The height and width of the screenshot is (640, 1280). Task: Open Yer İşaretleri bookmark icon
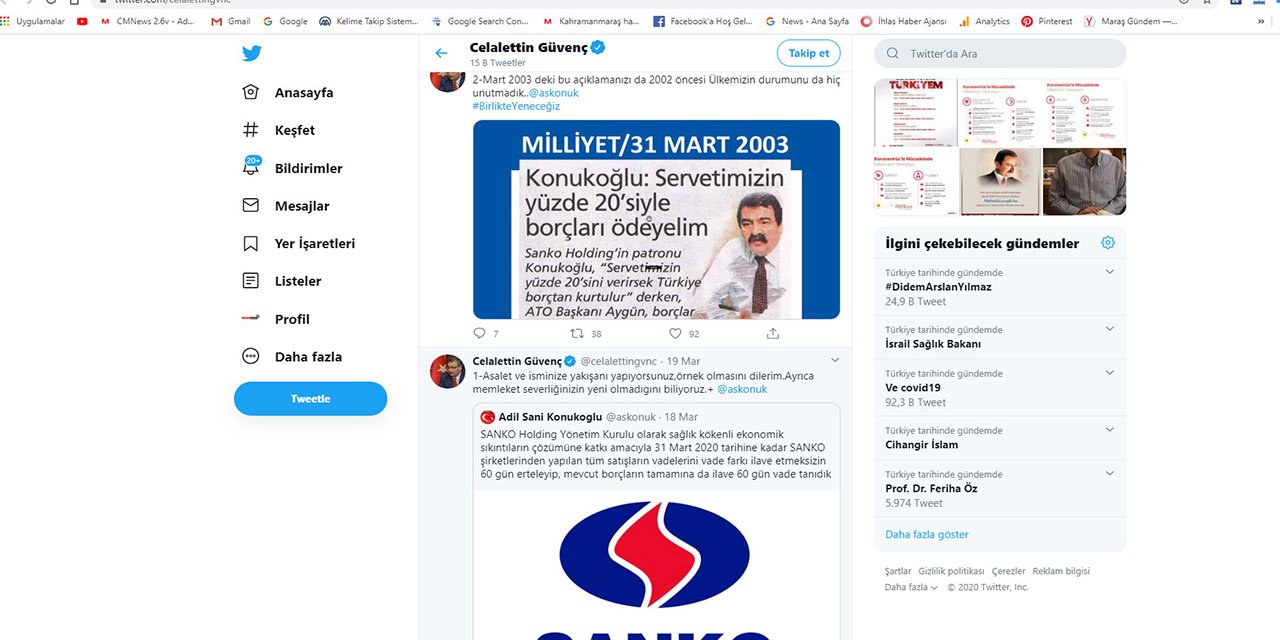[x=250, y=243]
